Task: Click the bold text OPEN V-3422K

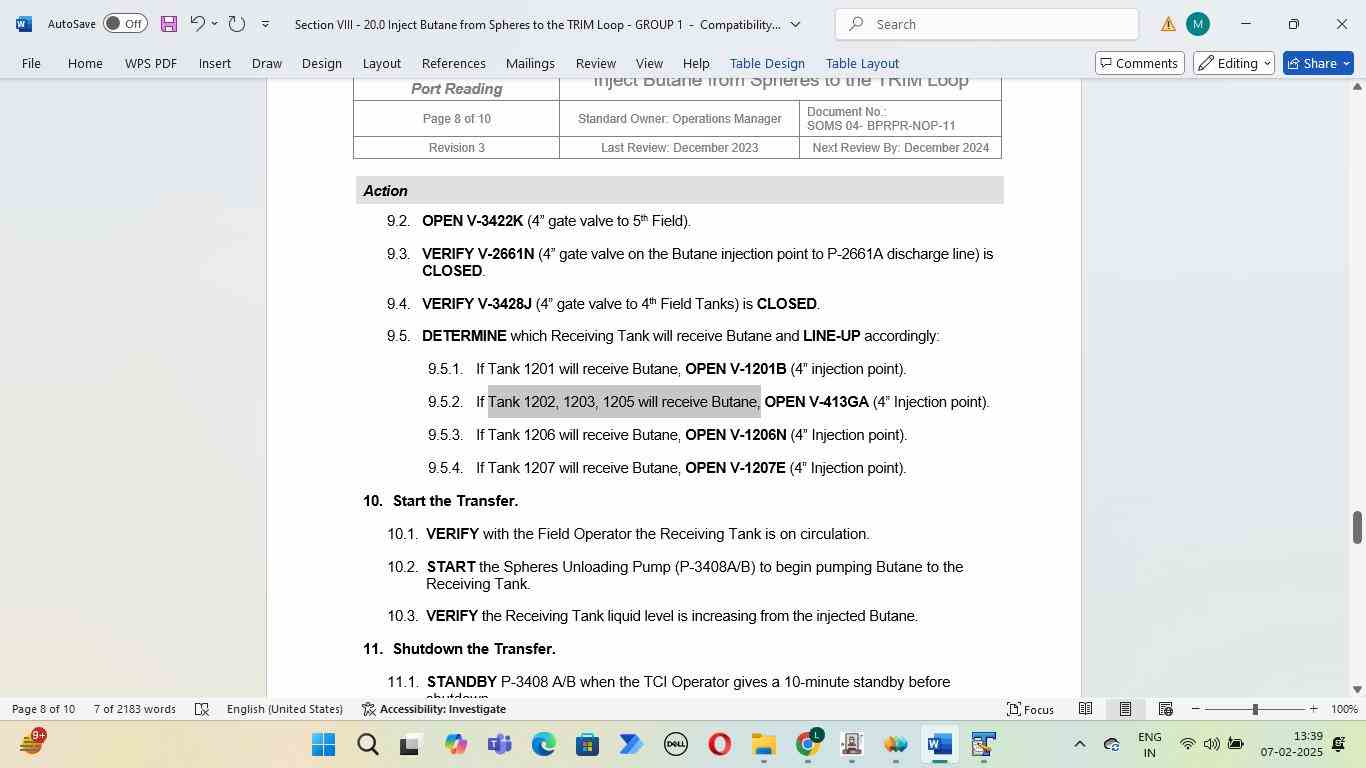Action: (x=472, y=221)
